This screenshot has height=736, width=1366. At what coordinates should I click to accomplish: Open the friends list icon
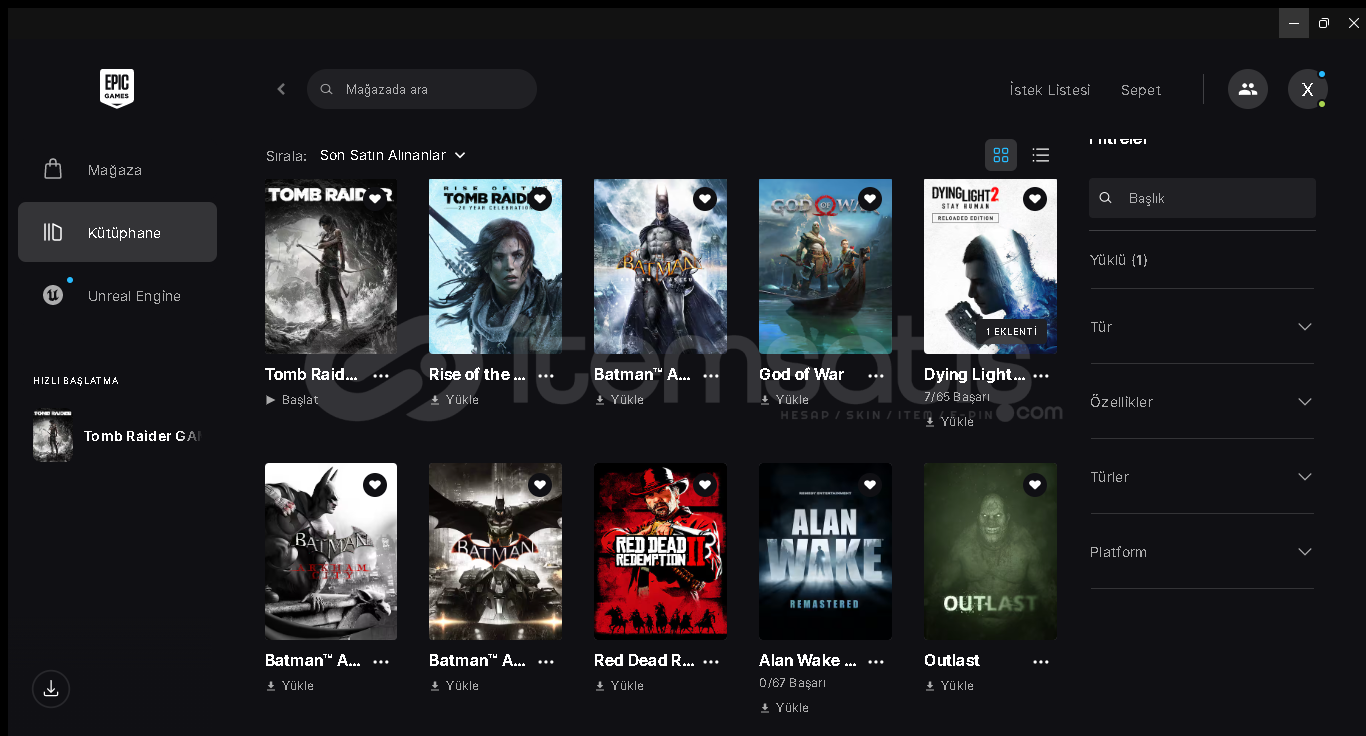click(x=1248, y=89)
